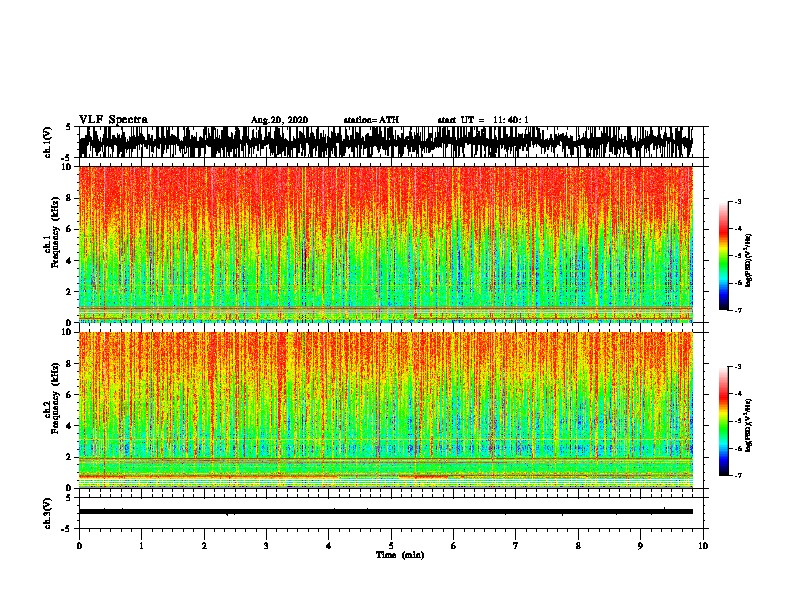Screen dimensions: 792x612
Task: Click the 10 minute tick label
Action: point(703,546)
